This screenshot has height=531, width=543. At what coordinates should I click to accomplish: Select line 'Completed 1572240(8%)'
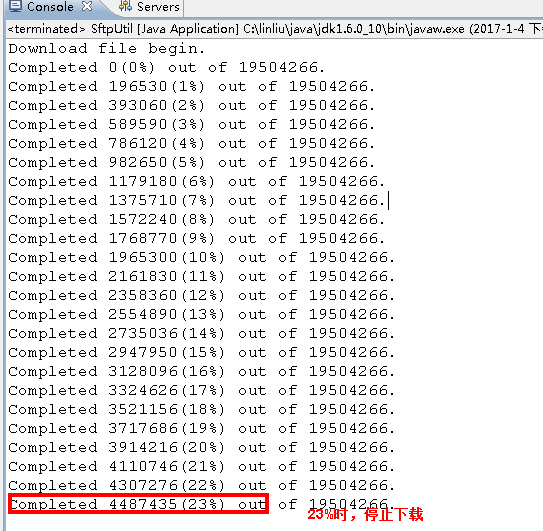click(x=197, y=220)
